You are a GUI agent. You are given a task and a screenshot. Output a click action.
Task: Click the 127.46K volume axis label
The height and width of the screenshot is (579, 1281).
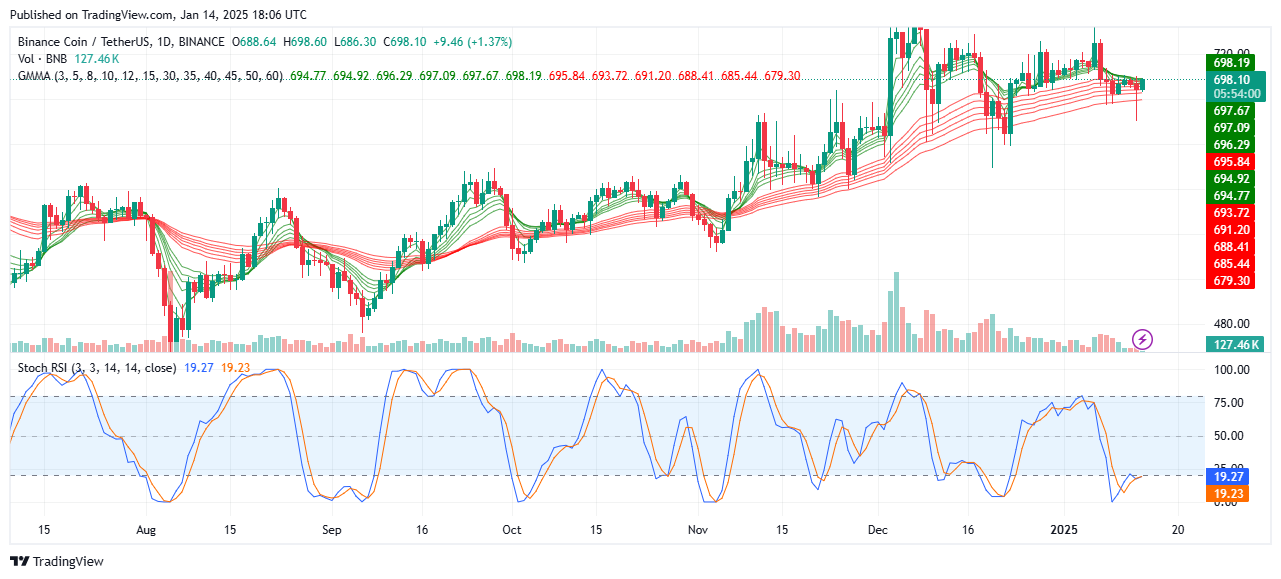tap(1235, 345)
